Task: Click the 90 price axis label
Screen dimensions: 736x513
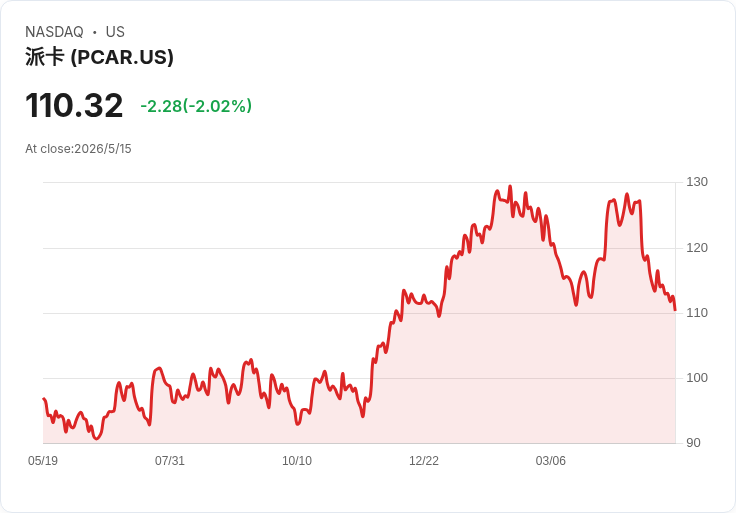Action: tap(693, 443)
